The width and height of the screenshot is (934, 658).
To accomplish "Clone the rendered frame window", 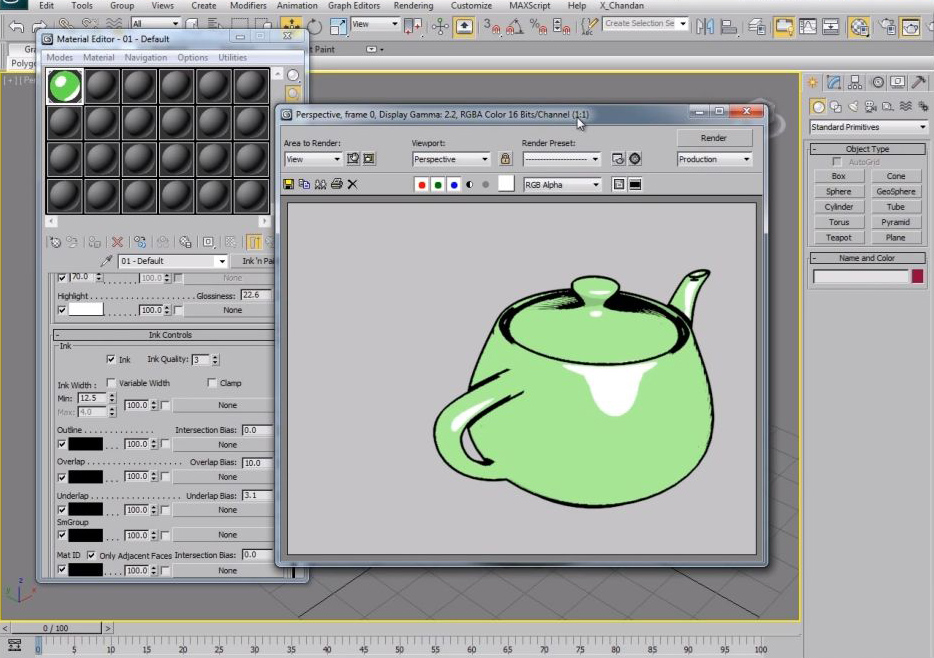I will click(x=320, y=184).
